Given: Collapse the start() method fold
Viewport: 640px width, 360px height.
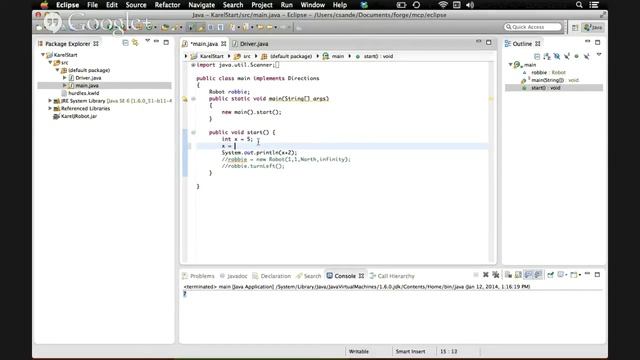Looking at the screenshot, I should tap(193, 132).
